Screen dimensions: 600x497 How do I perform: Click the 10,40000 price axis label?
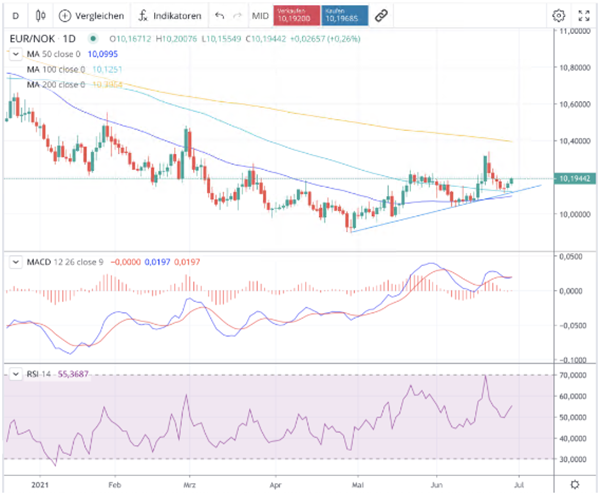pos(575,141)
